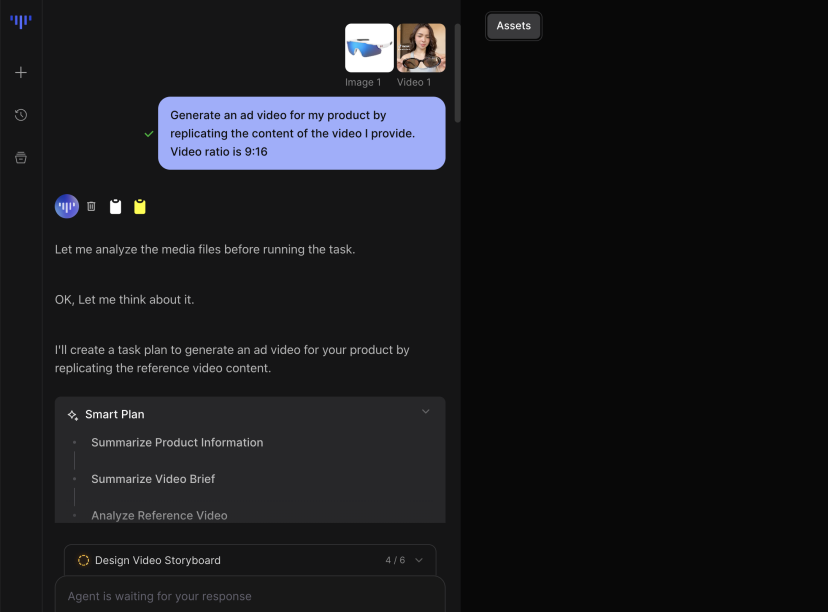Screen dimensions: 828x612
Task: Open the Image 1 sunglasses thumbnail
Action: point(369,48)
